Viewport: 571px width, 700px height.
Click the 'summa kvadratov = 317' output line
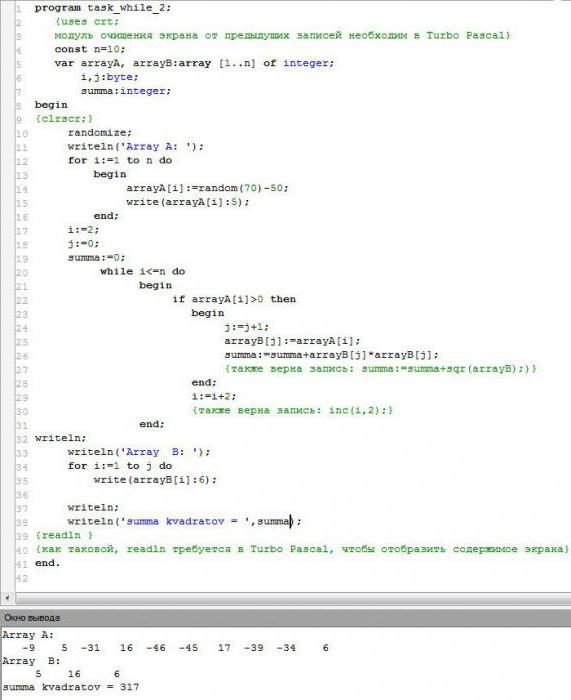(71, 687)
